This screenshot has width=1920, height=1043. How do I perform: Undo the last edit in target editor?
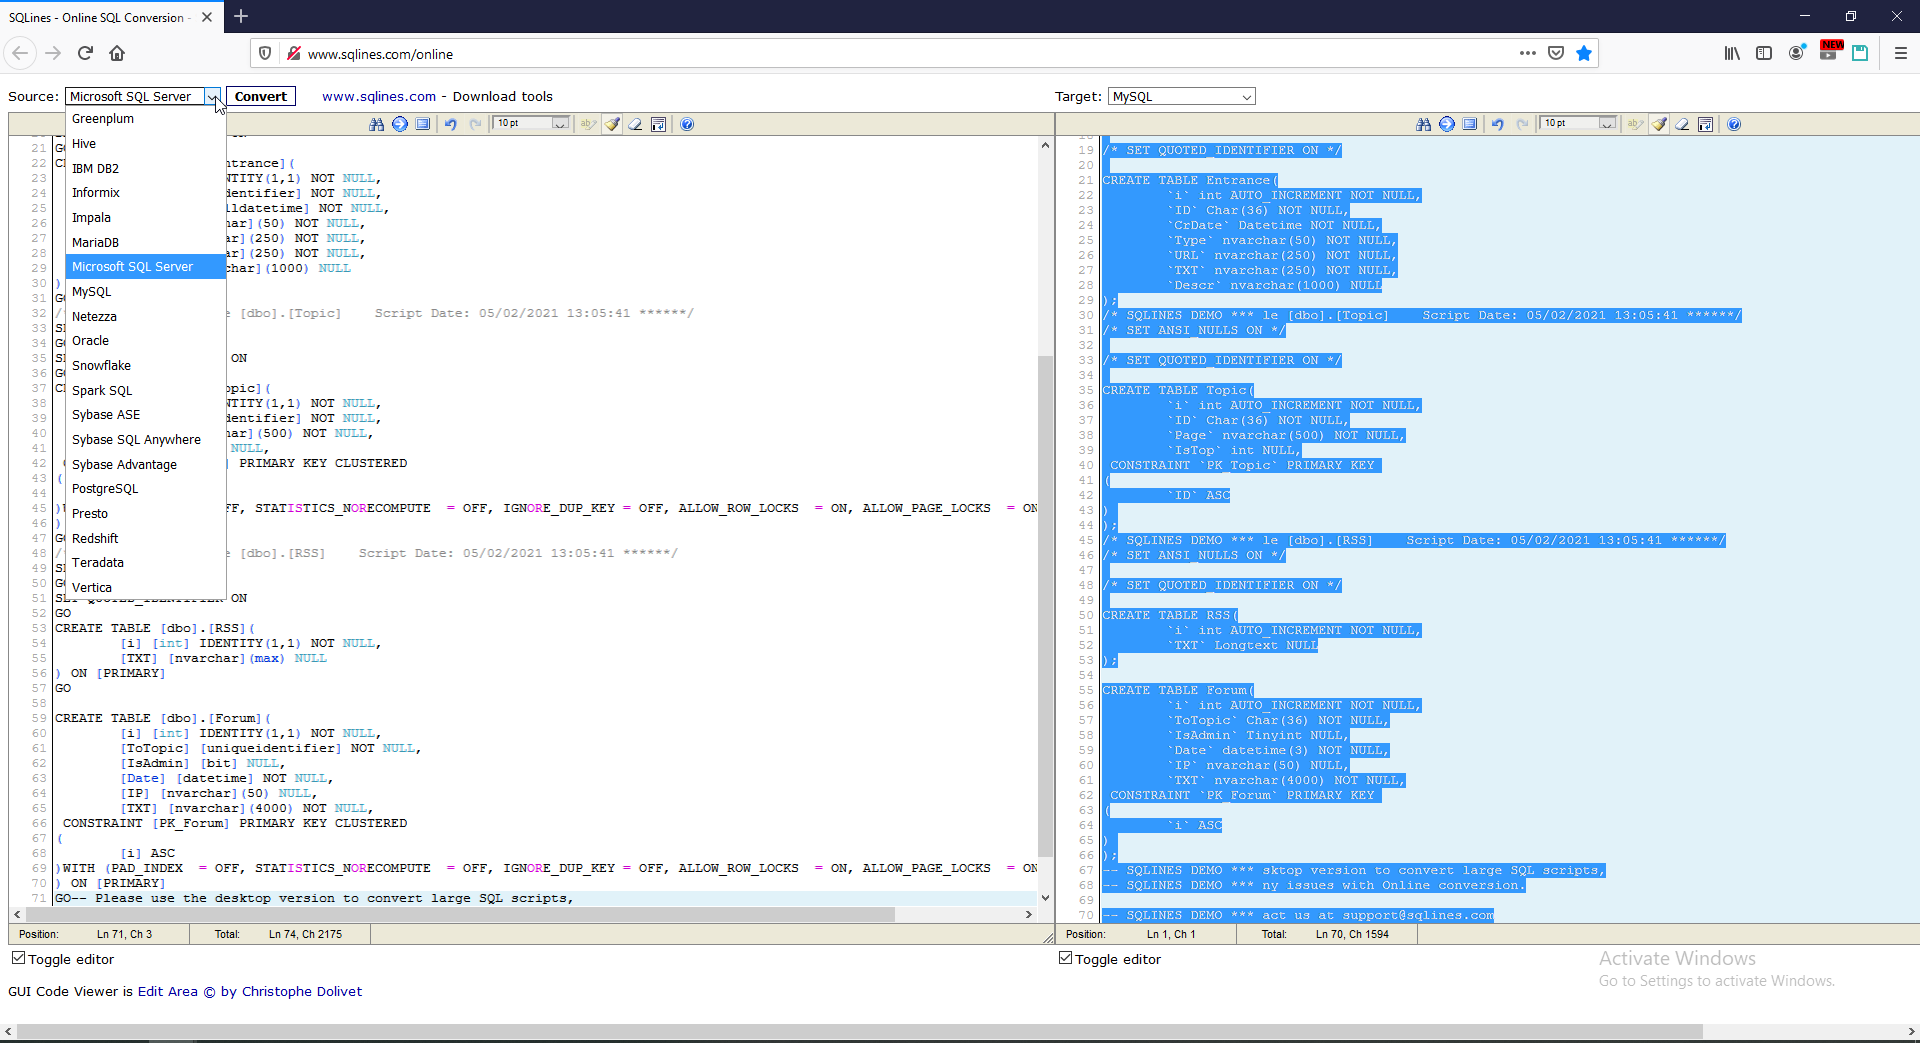pyautogui.click(x=1498, y=124)
